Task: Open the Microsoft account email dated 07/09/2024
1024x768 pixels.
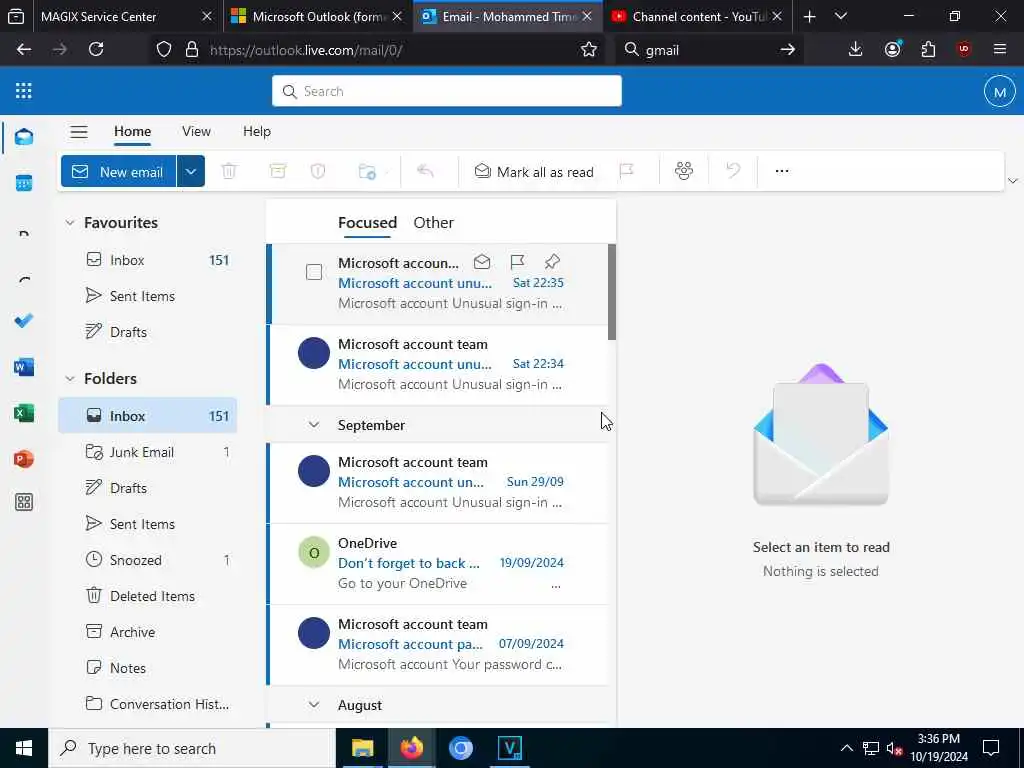Action: click(438, 645)
